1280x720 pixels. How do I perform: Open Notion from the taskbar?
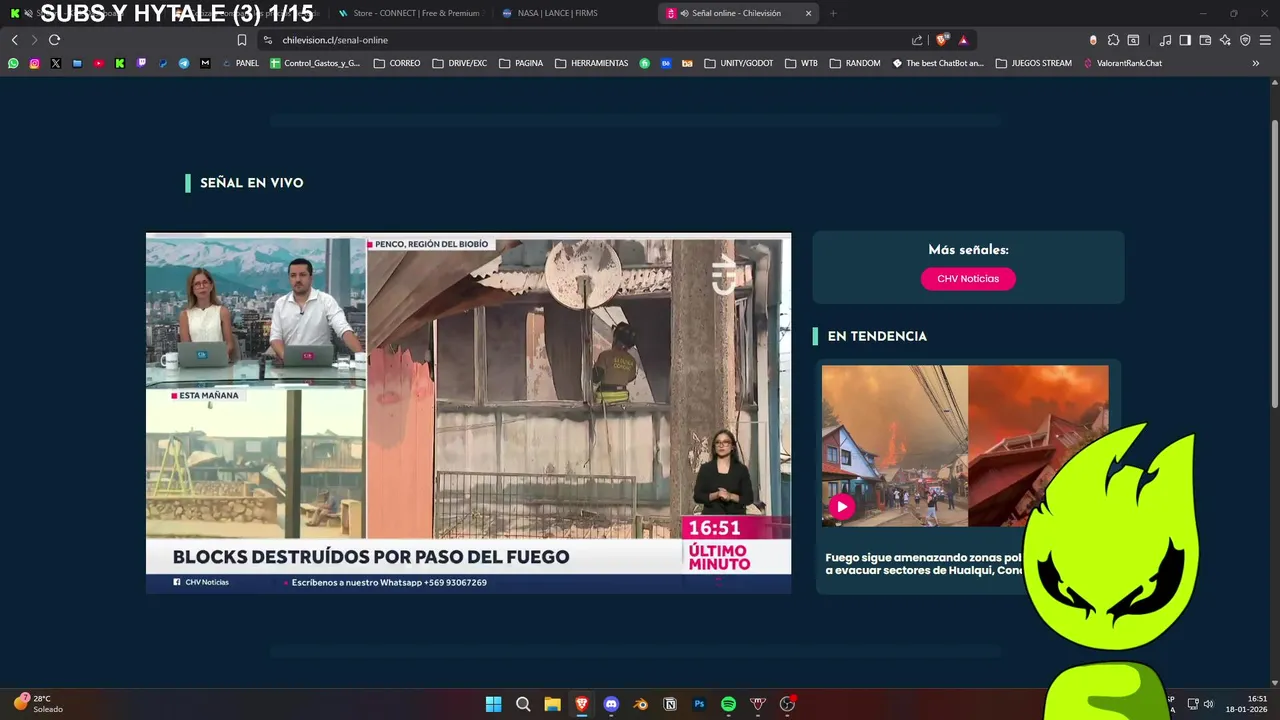670,704
